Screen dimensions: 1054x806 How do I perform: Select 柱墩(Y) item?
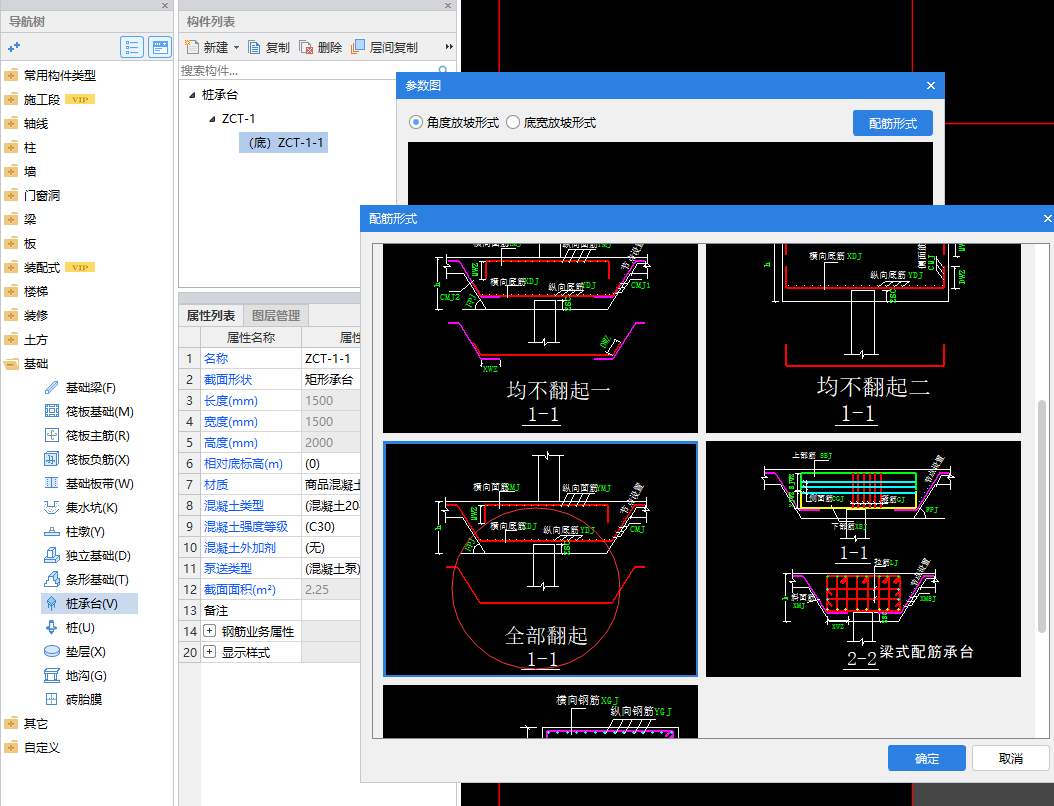click(x=85, y=532)
